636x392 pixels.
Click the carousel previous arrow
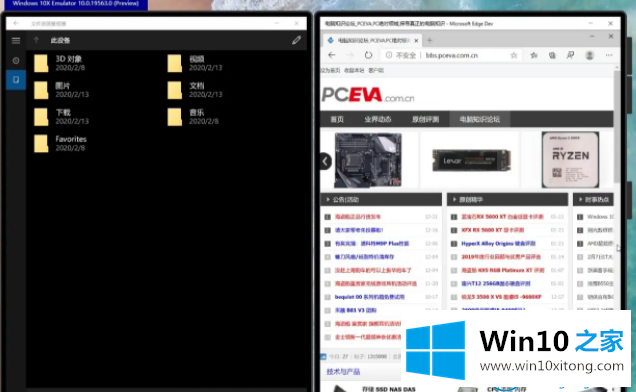[325, 162]
